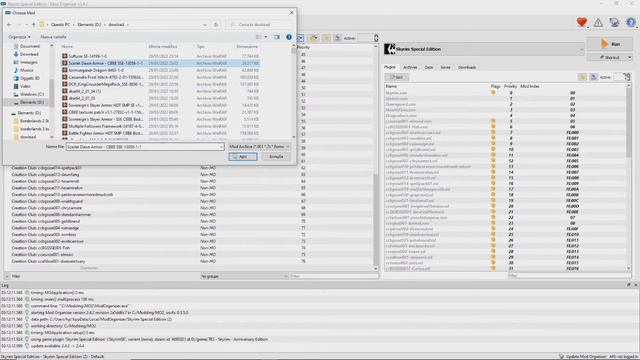Viewport: 640px width, 360px height.
Task: Sort files by Dimensione column
Action: (x=247, y=47)
